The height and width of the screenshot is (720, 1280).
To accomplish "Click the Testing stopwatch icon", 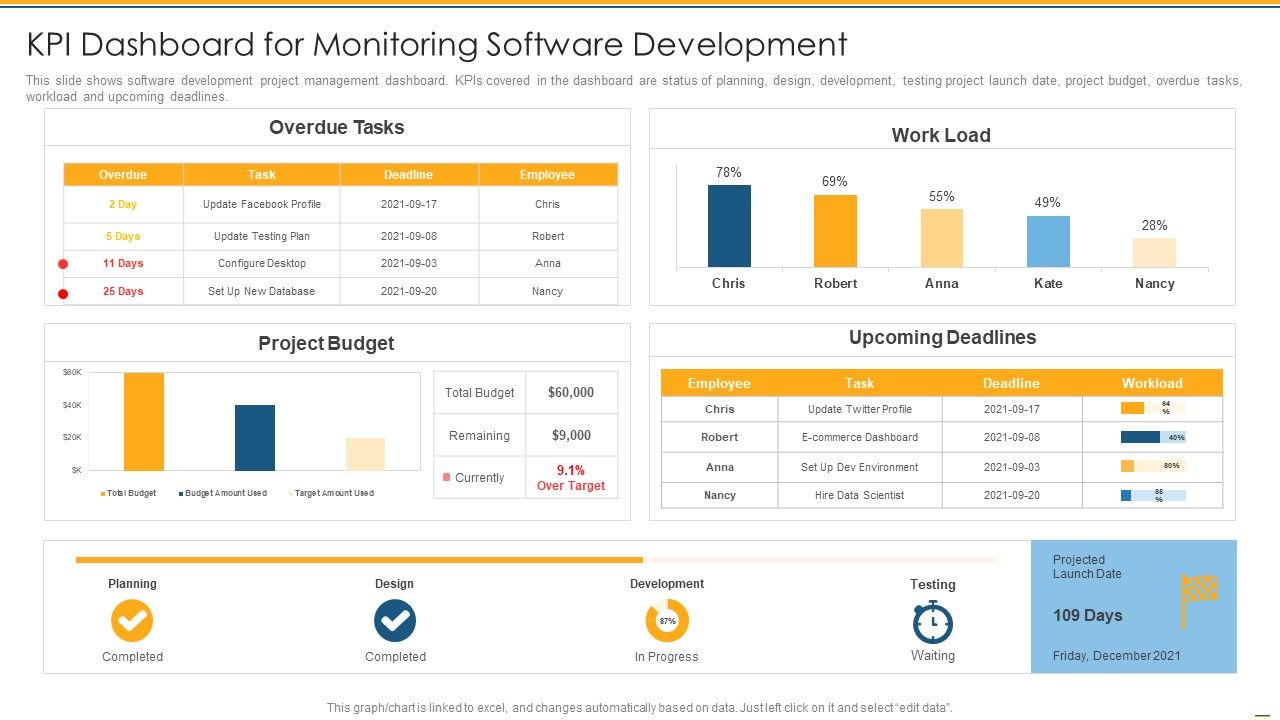I will [x=932, y=621].
